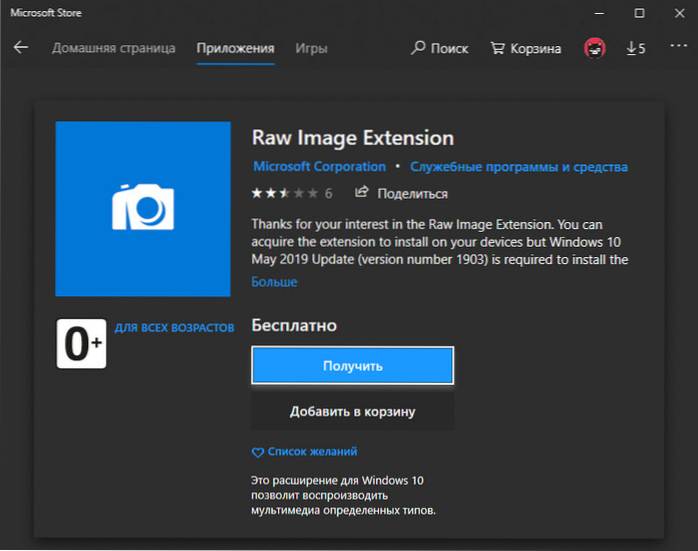Switch to the Домашняя страница tab
The height and width of the screenshot is (551, 698).
coord(113,48)
